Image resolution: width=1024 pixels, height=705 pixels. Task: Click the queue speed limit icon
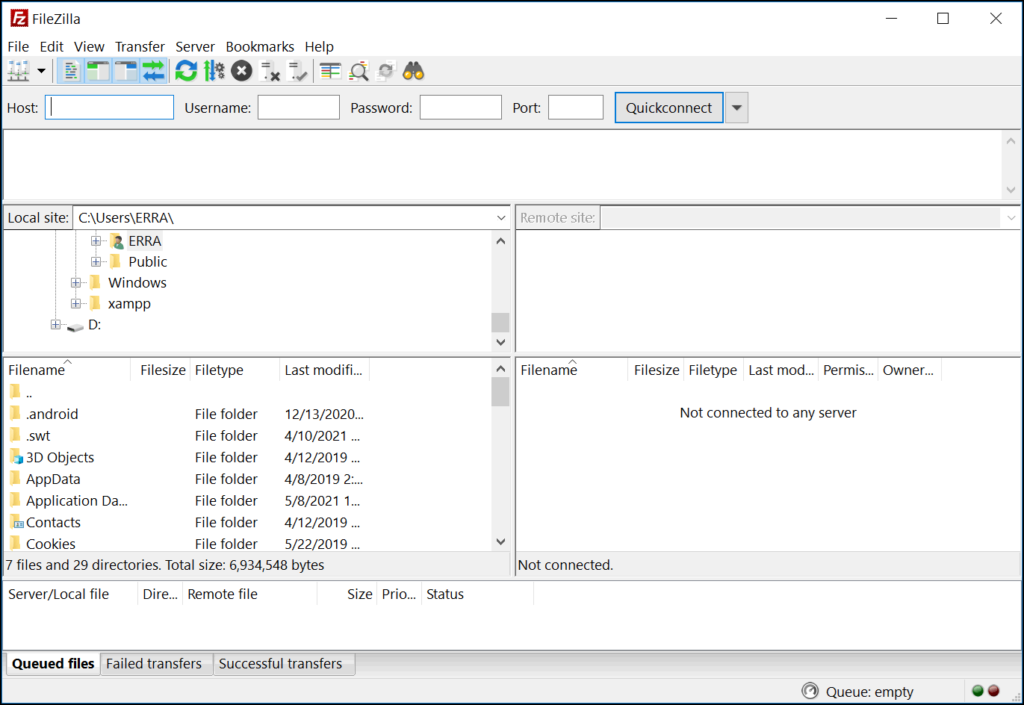click(x=810, y=691)
